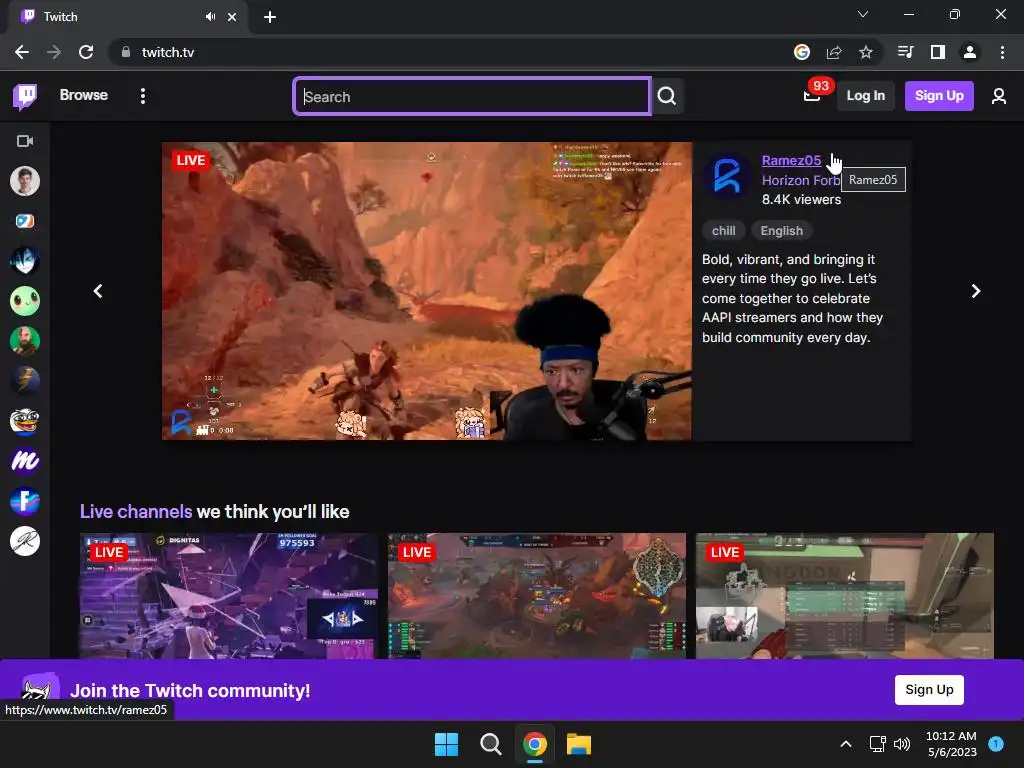Click the Ramez05 channel avatar in the carousel
The image size is (1024, 768).
pos(727,176)
